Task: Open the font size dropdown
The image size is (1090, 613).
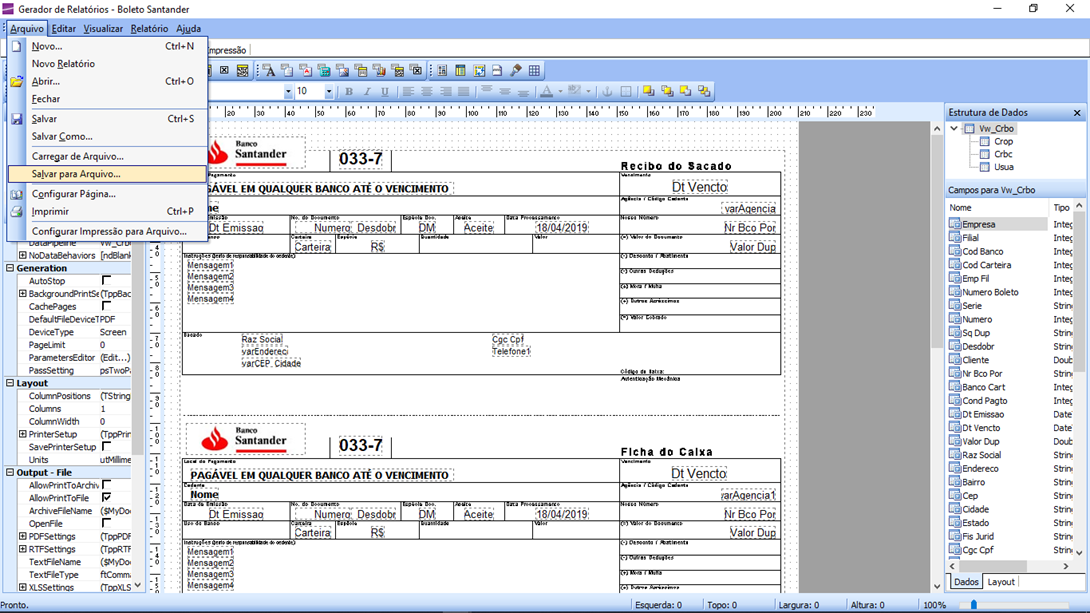Action: pyautogui.click(x=328, y=92)
